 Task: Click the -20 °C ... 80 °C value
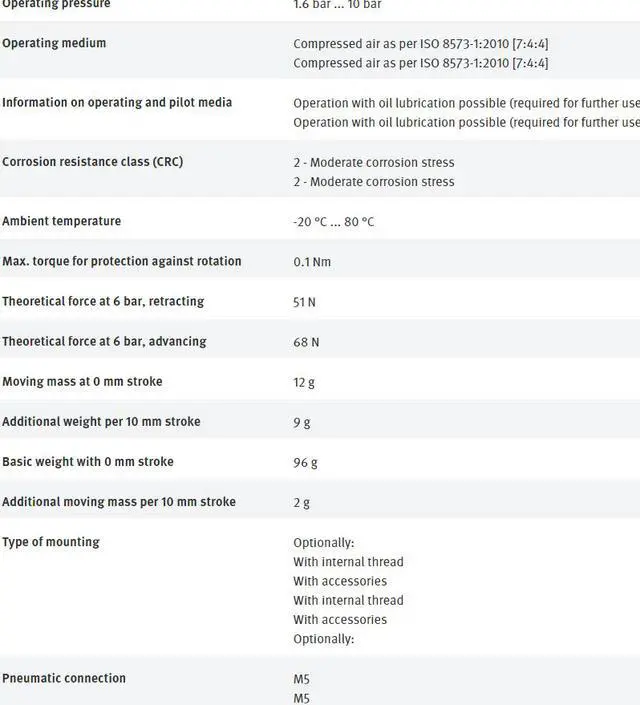333,222
